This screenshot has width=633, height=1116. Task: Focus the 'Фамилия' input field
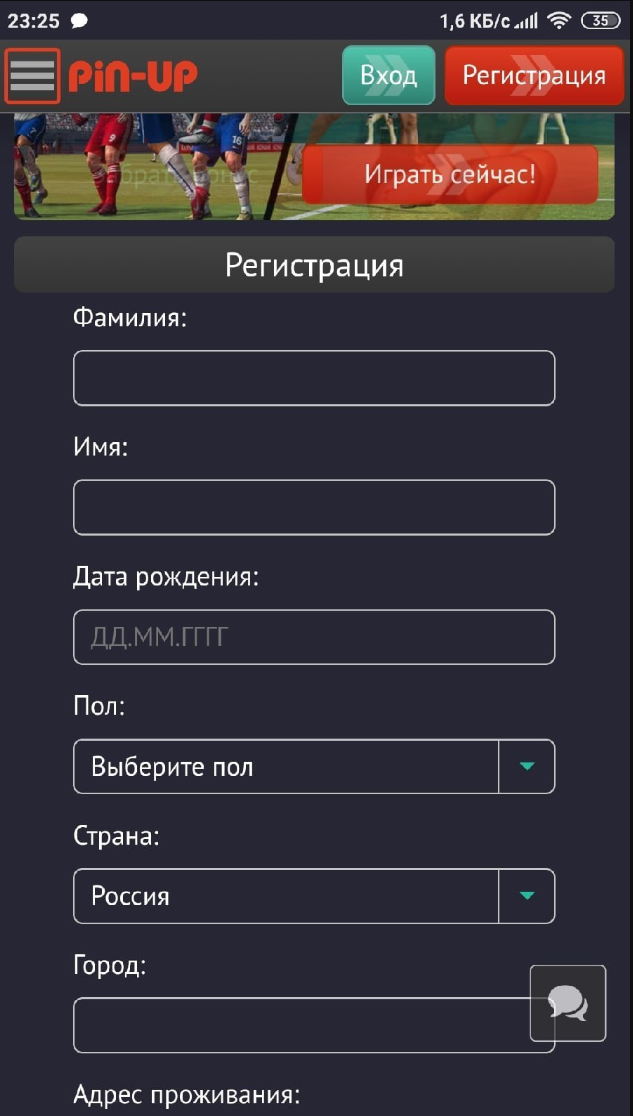pos(314,378)
